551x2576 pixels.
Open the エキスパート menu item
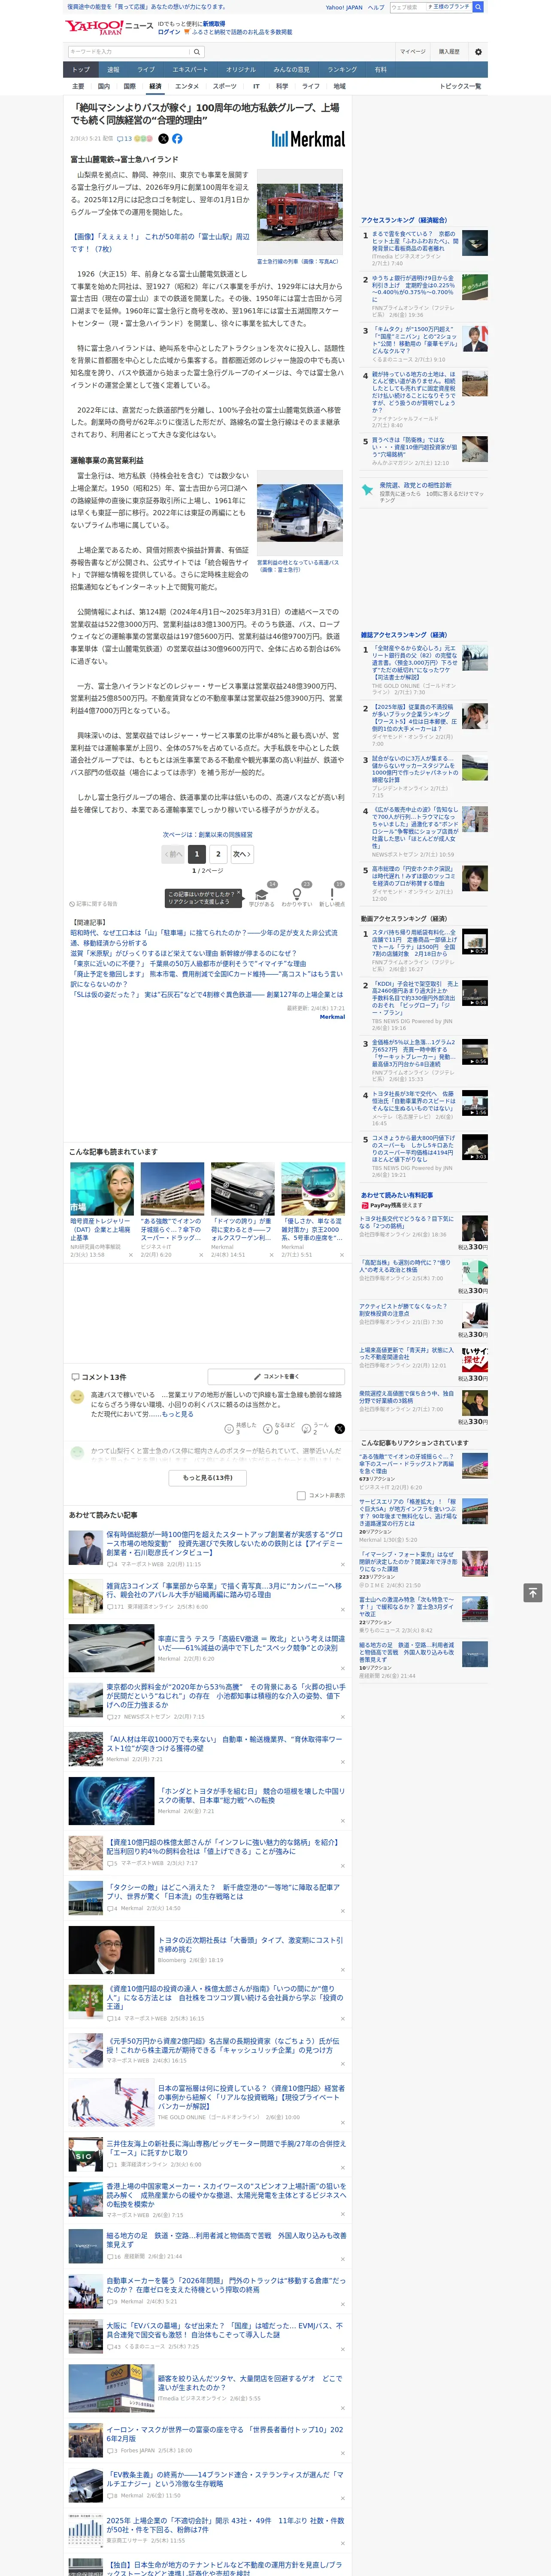[190, 70]
